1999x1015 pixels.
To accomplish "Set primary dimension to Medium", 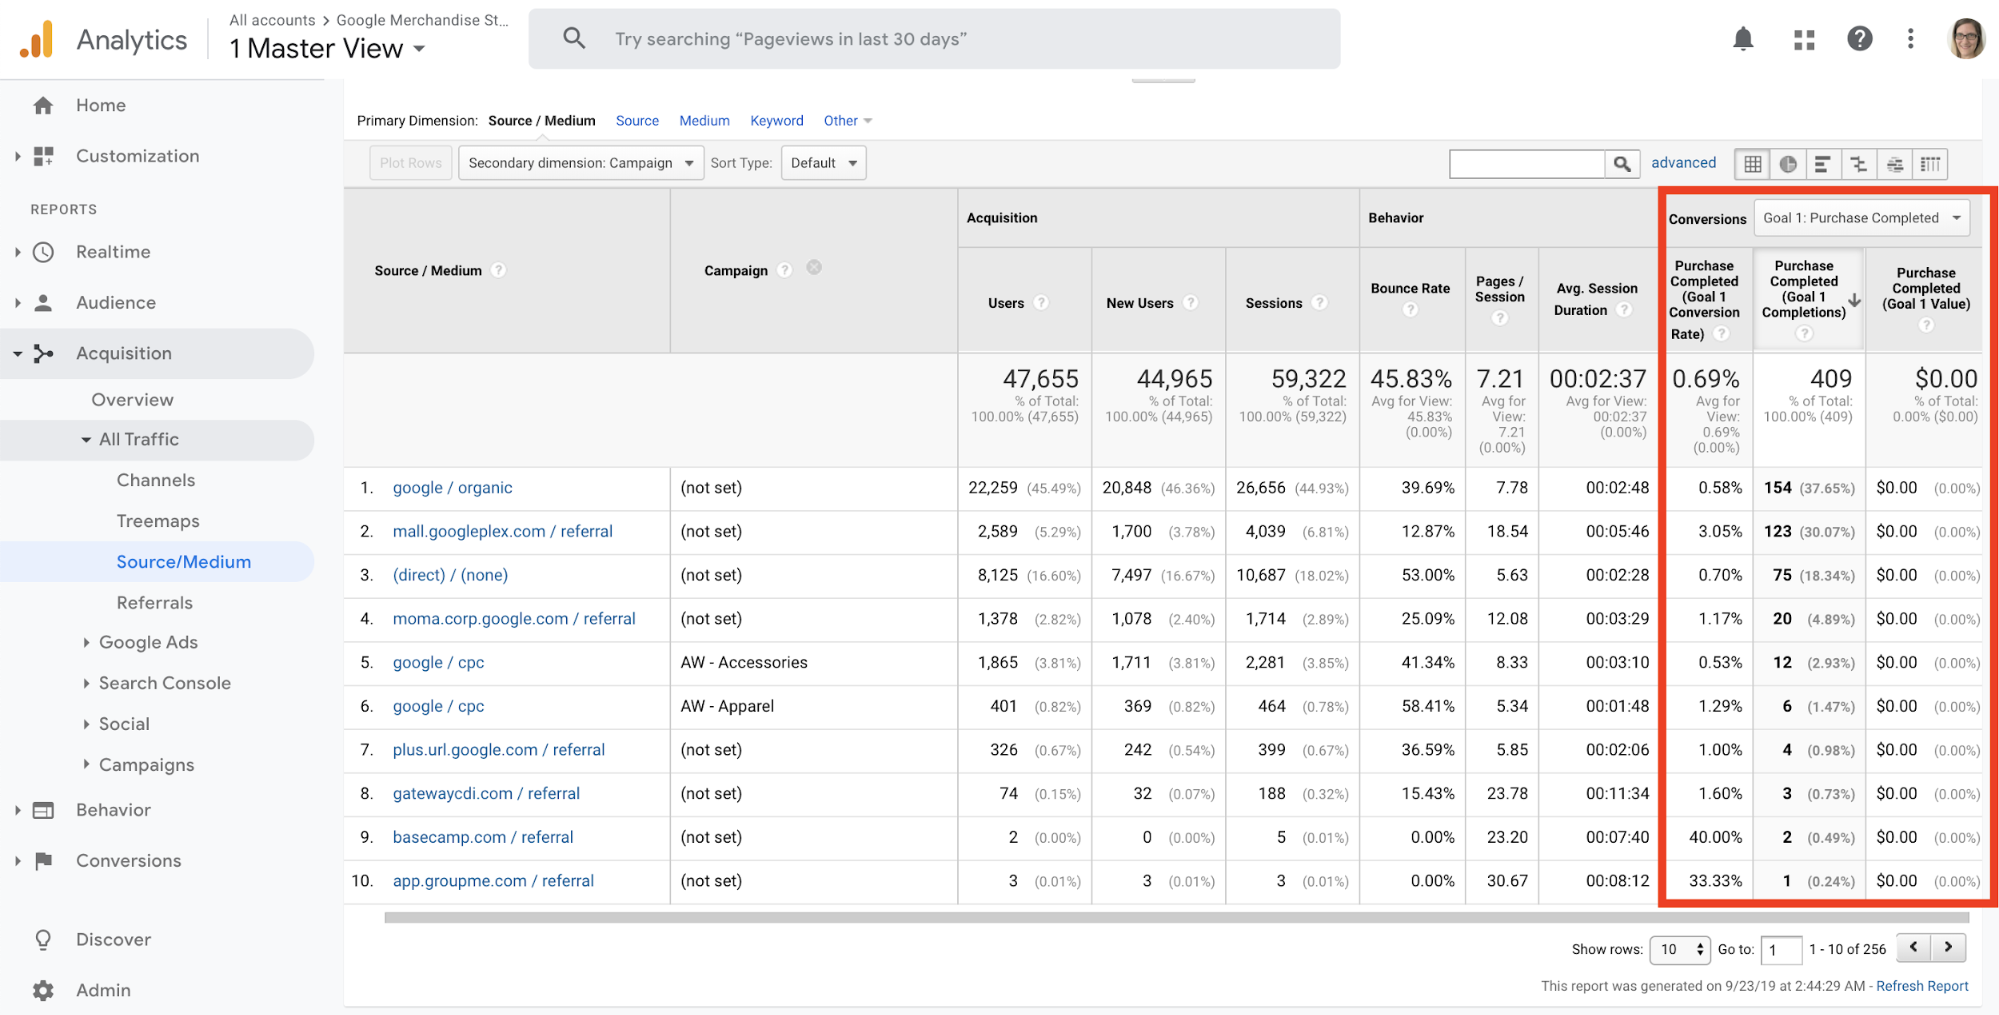I will (704, 121).
